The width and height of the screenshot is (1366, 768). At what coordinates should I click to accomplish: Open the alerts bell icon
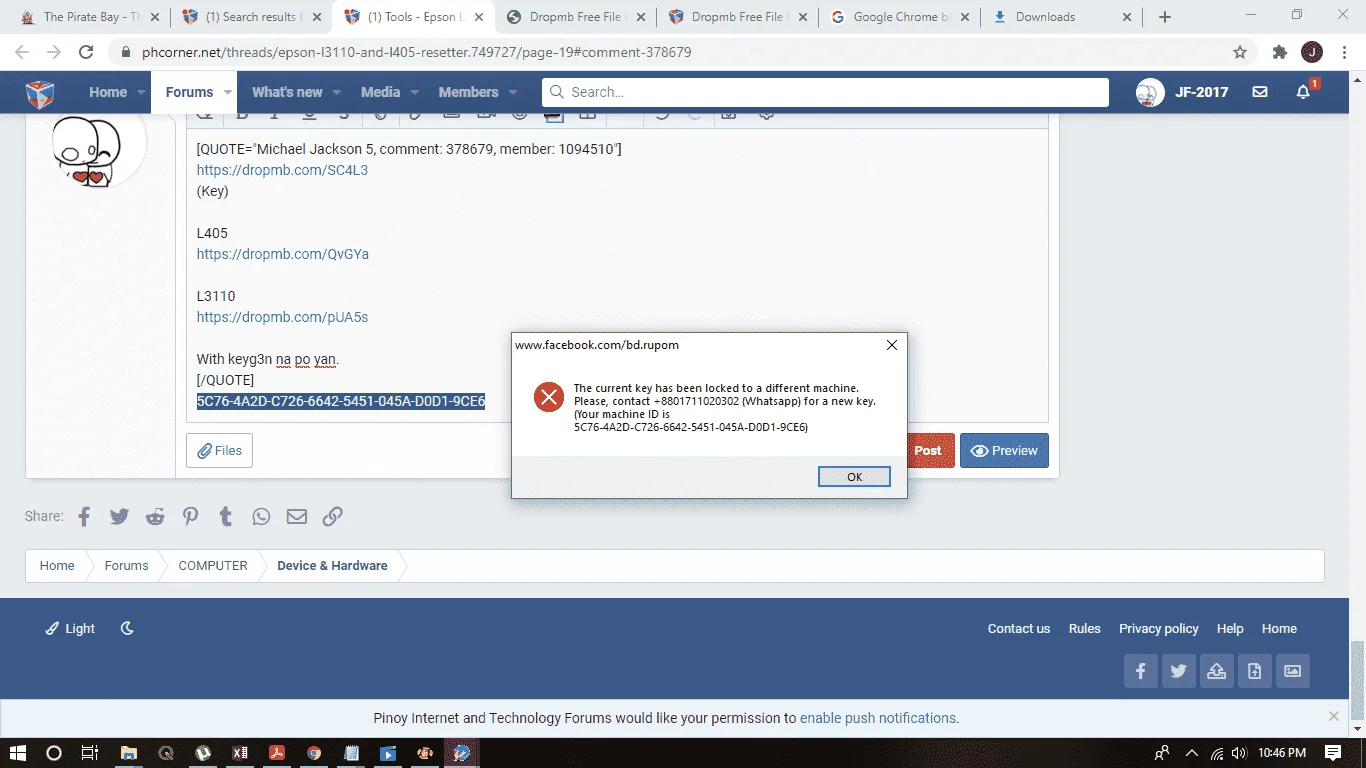click(1303, 92)
